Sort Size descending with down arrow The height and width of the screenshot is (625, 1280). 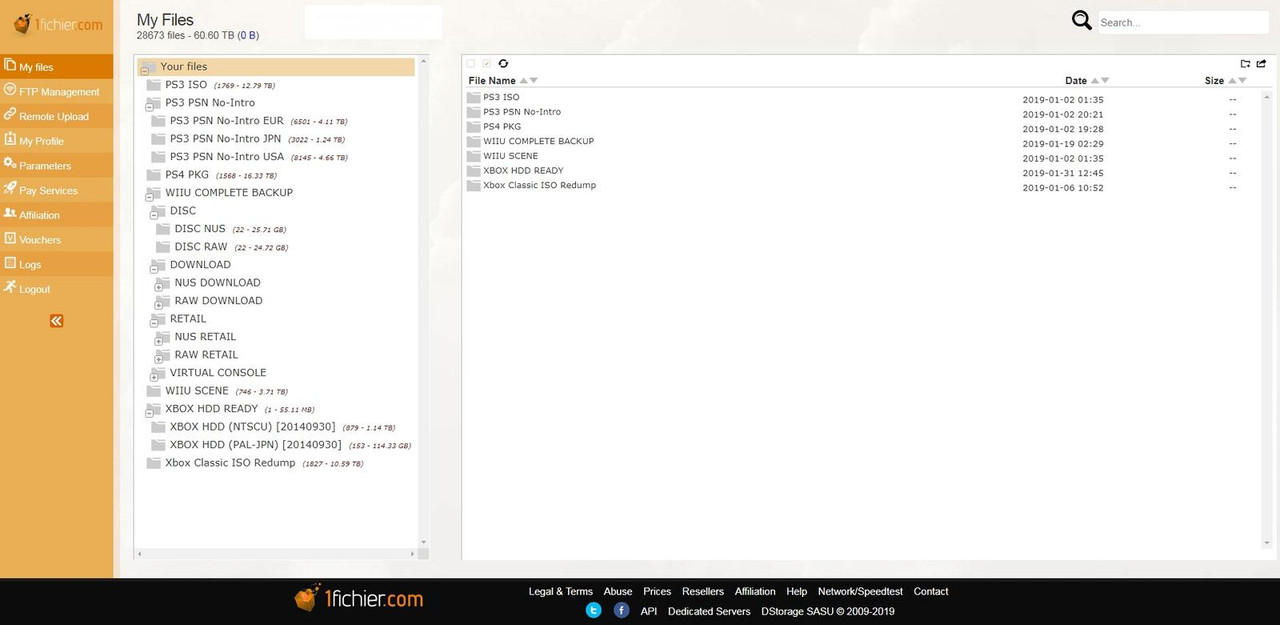[1242, 81]
